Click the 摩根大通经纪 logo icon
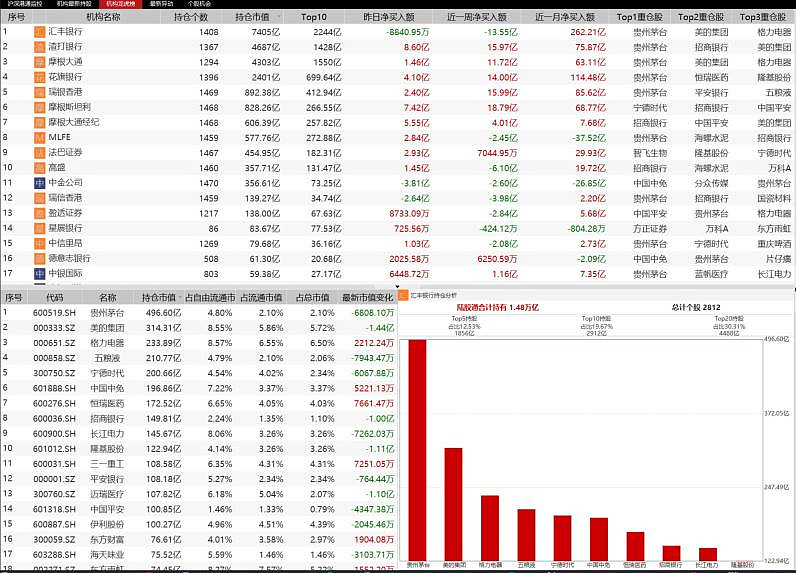This screenshot has height=573, width=796. point(40,122)
